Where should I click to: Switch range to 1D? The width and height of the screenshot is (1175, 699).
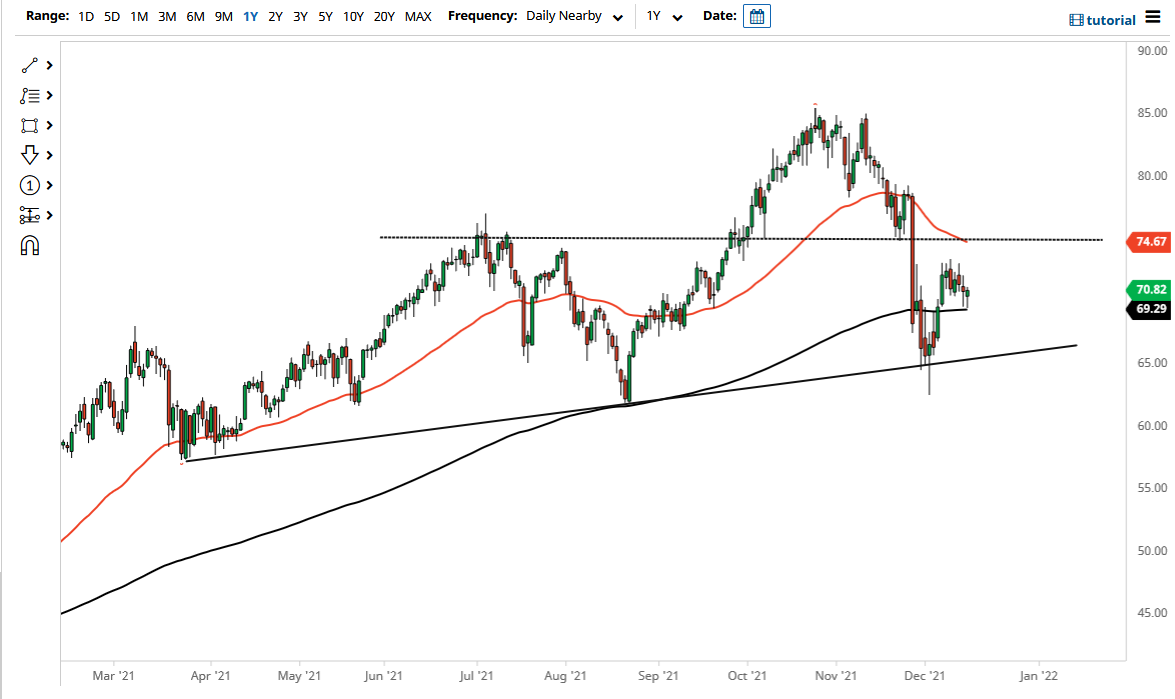(85, 16)
